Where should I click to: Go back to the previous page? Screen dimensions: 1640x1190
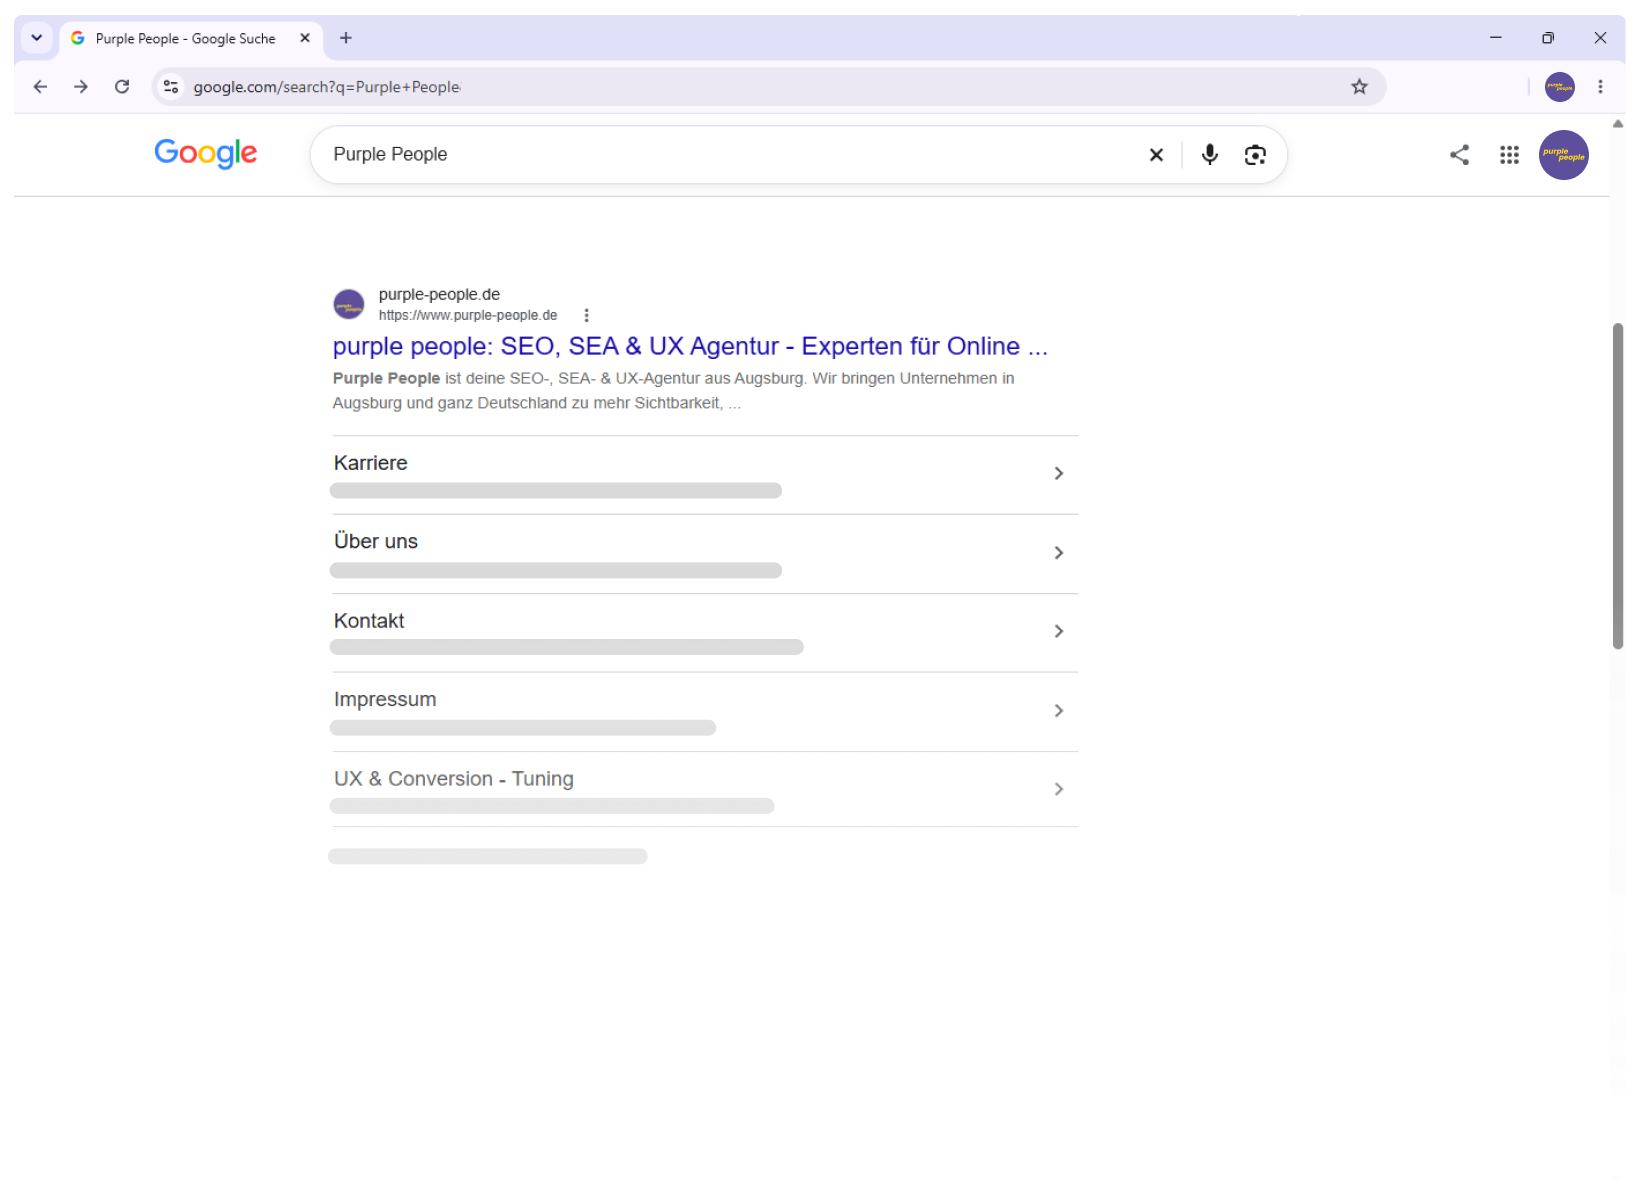(x=40, y=87)
